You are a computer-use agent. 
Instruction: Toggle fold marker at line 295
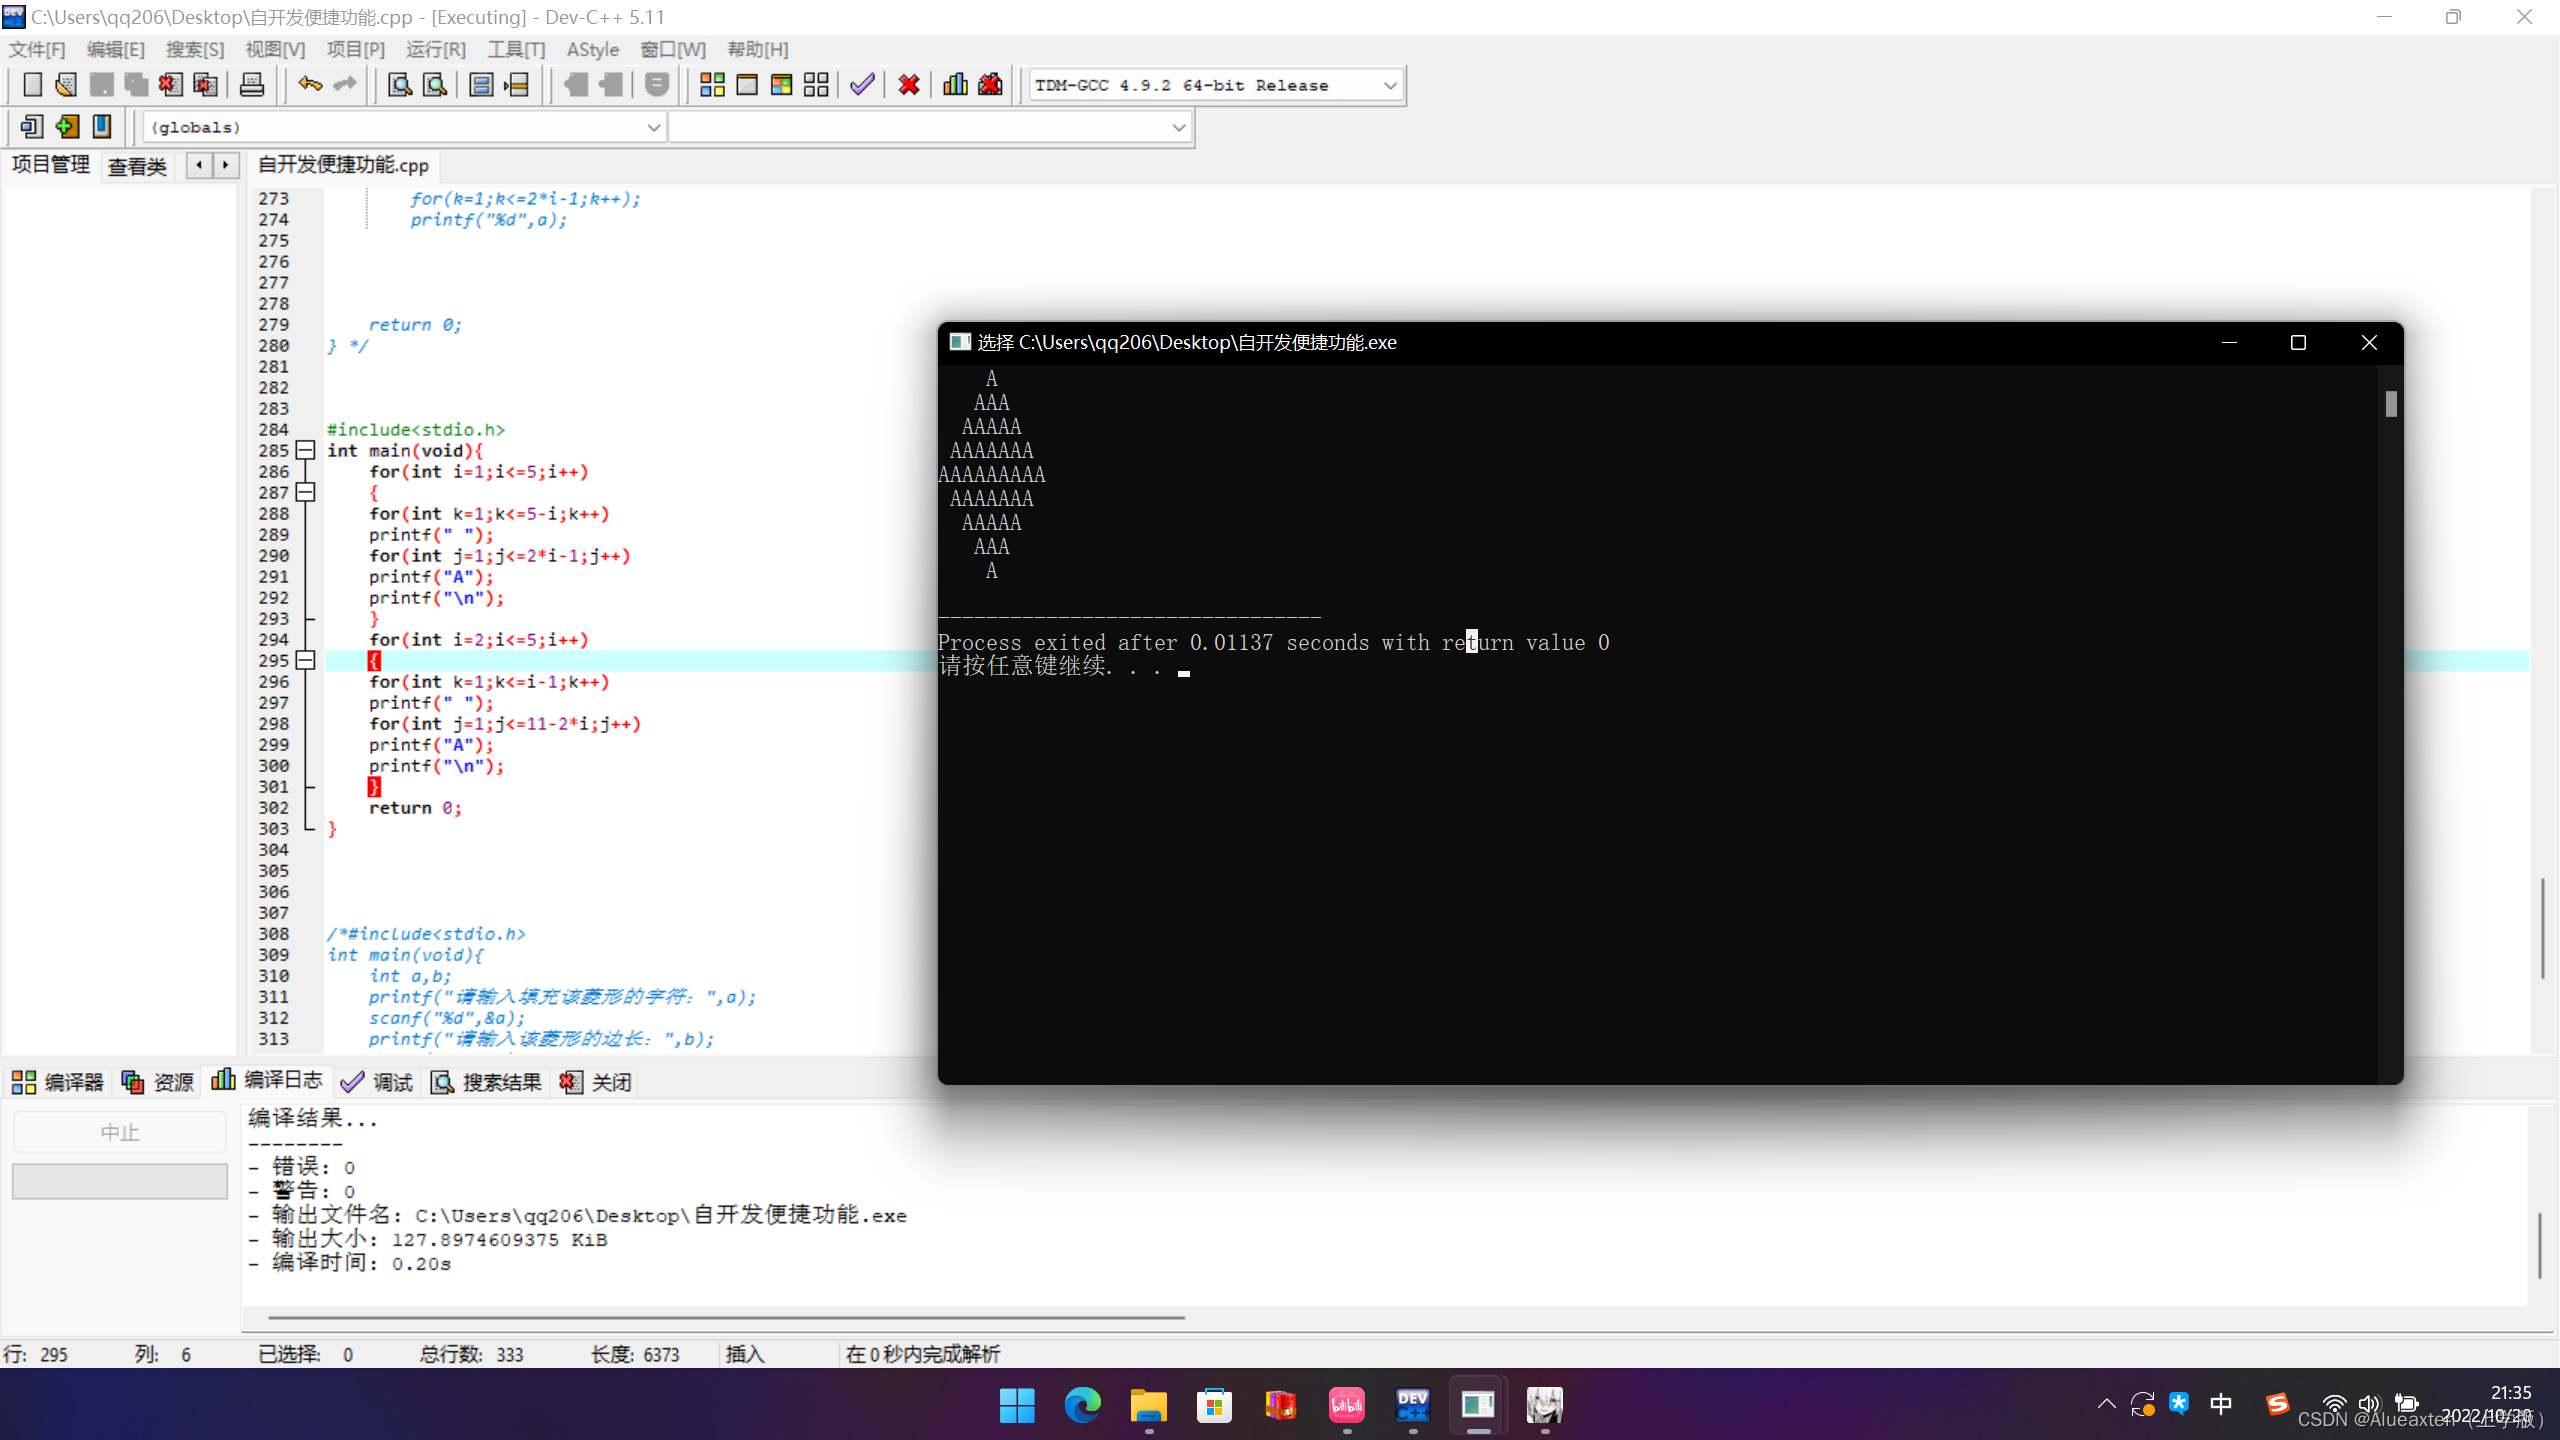tap(306, 661)
